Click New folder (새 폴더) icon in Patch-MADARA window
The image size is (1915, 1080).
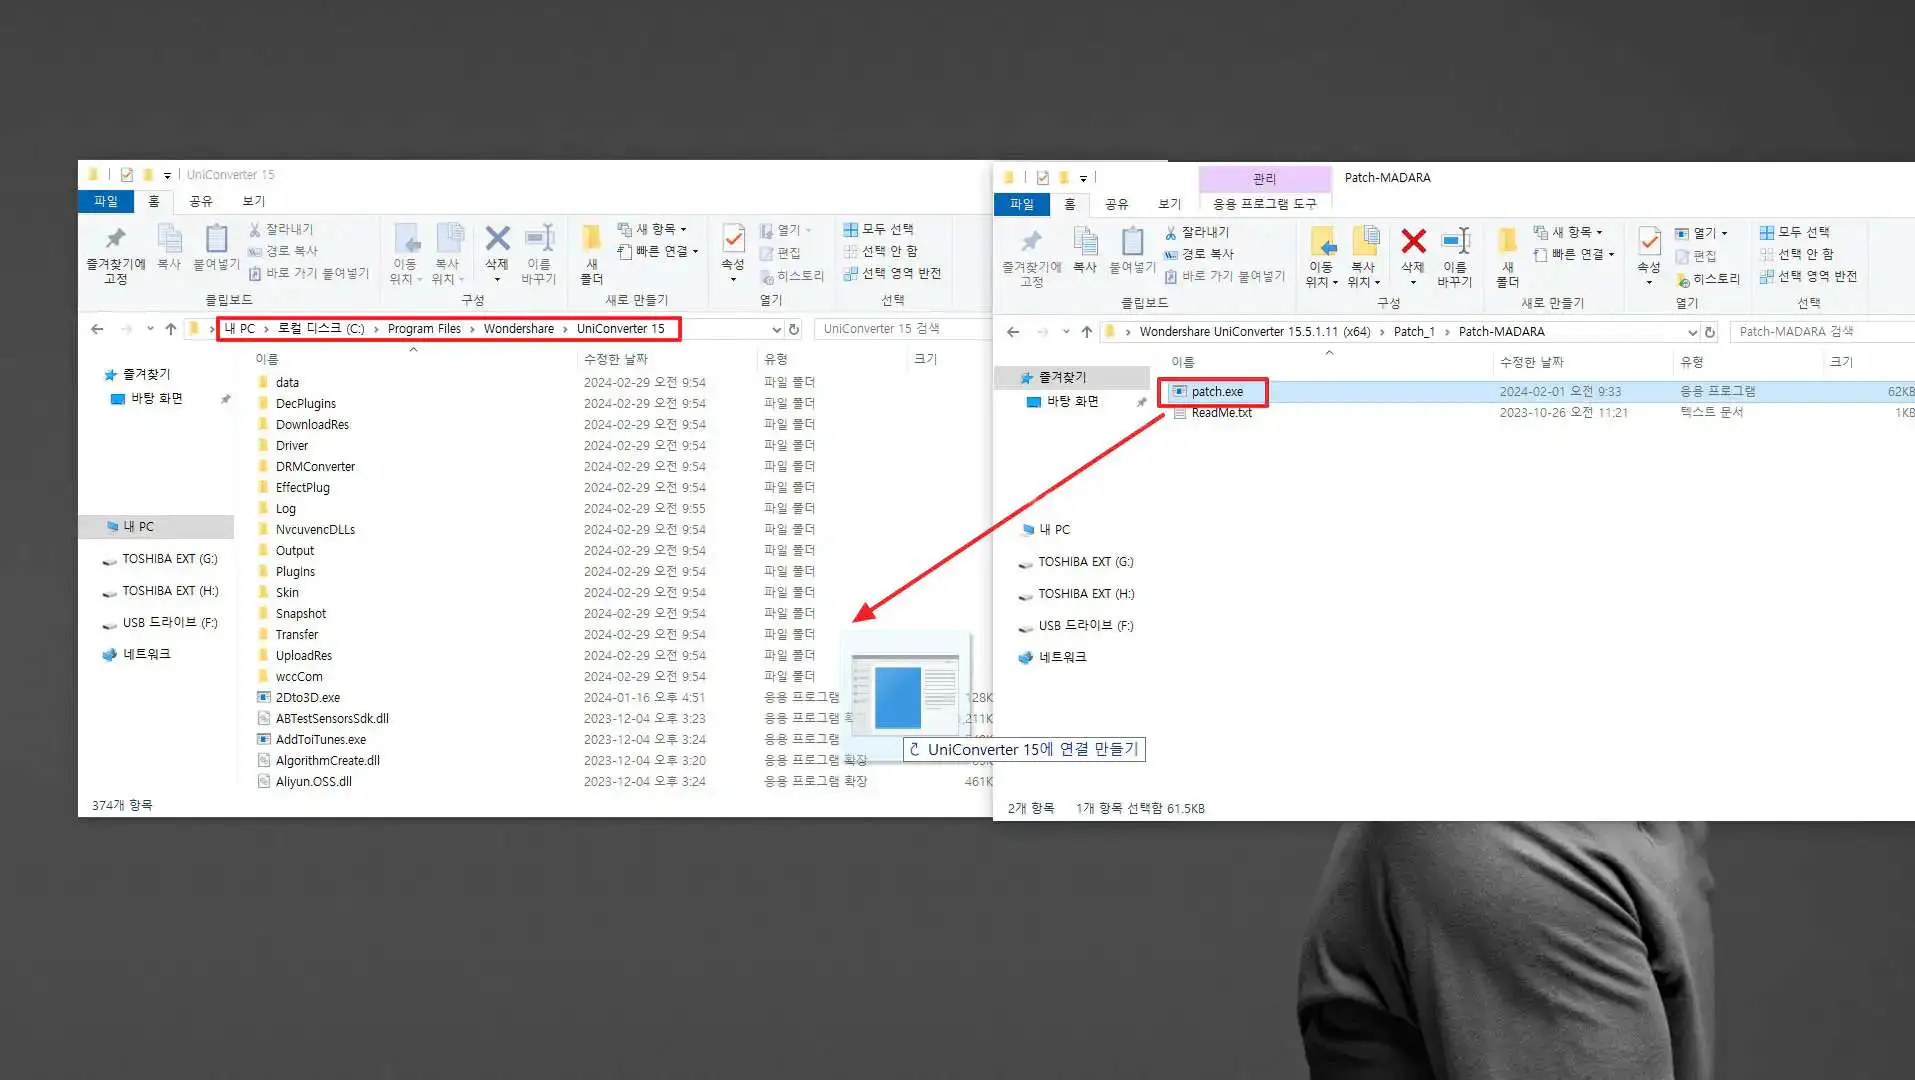tap(1507, 242)
